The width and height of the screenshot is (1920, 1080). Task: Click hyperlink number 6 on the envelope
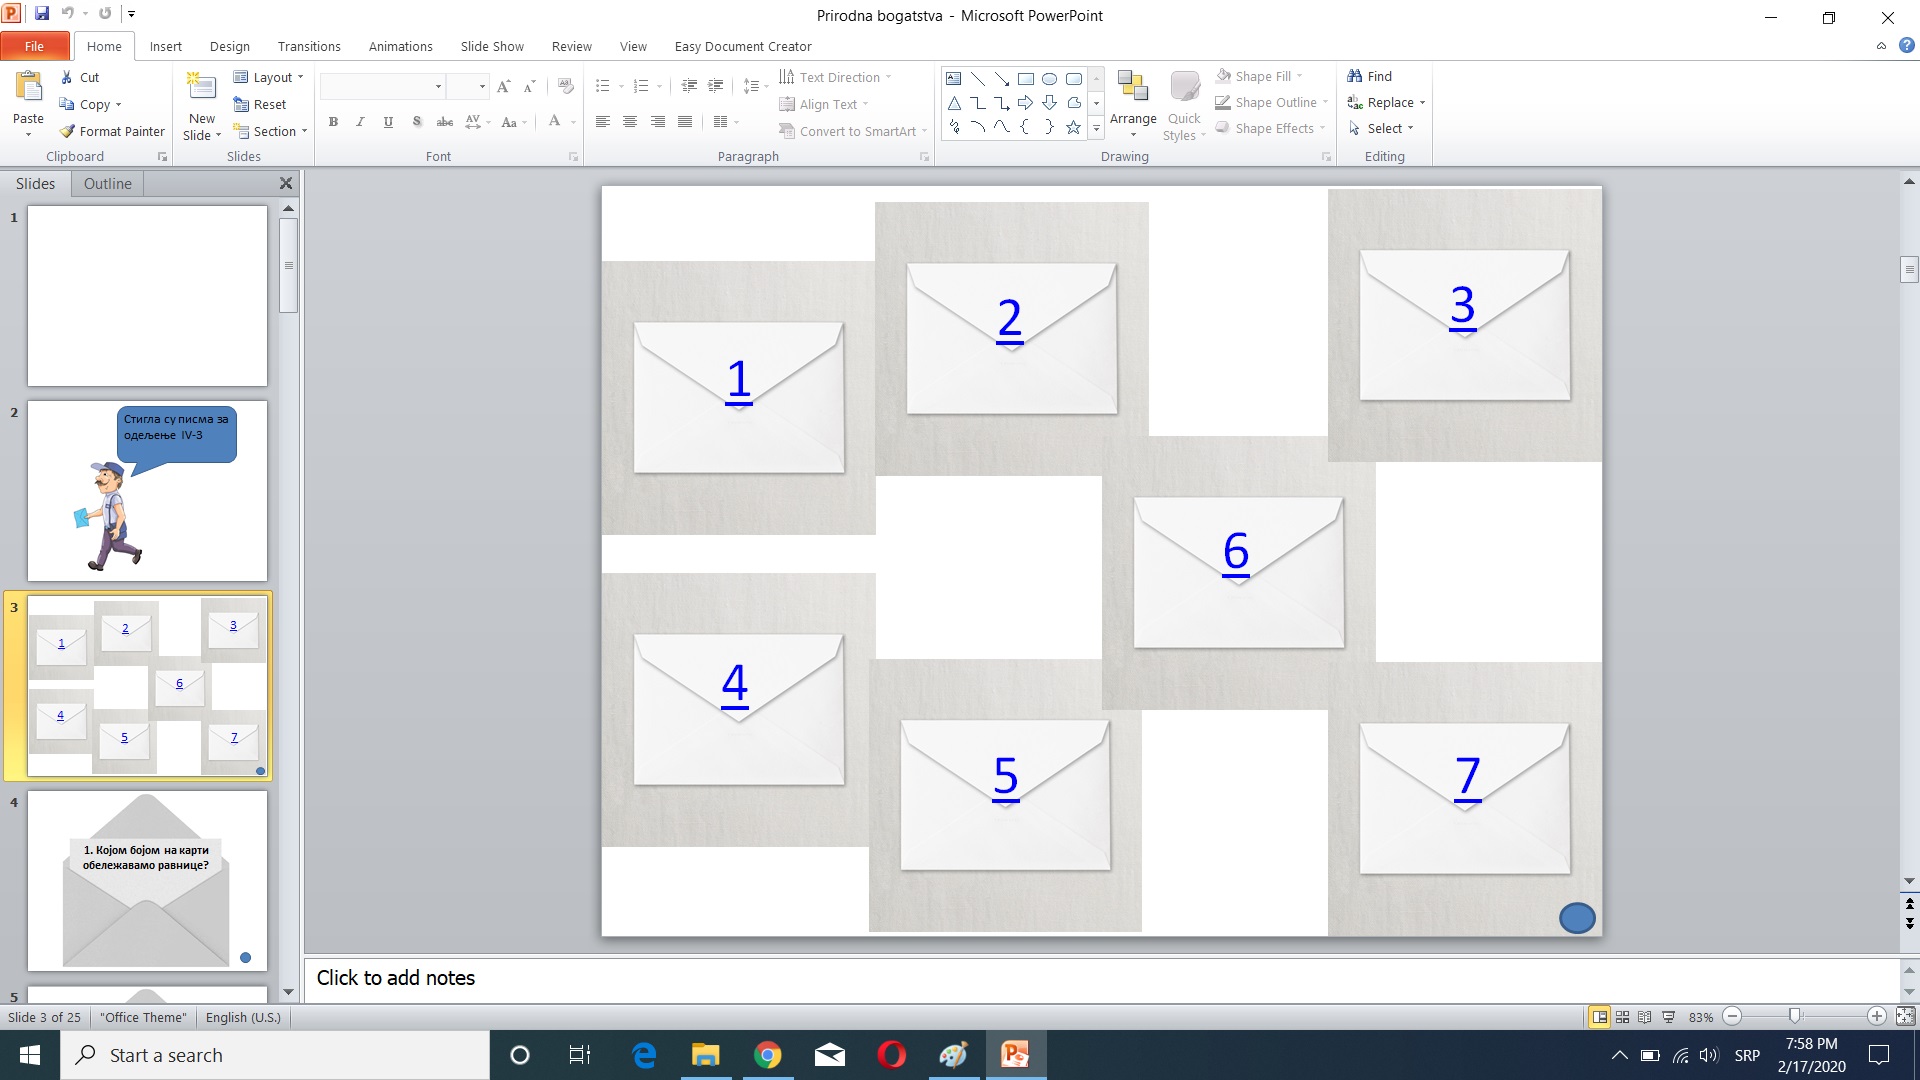[x=1236, y=551]
